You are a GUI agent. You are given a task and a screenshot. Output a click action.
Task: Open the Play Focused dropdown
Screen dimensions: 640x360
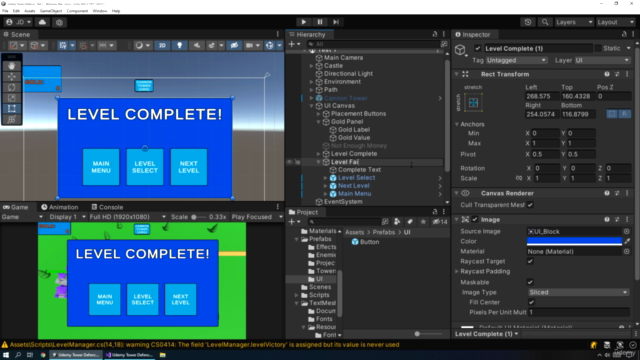[257, 217]
